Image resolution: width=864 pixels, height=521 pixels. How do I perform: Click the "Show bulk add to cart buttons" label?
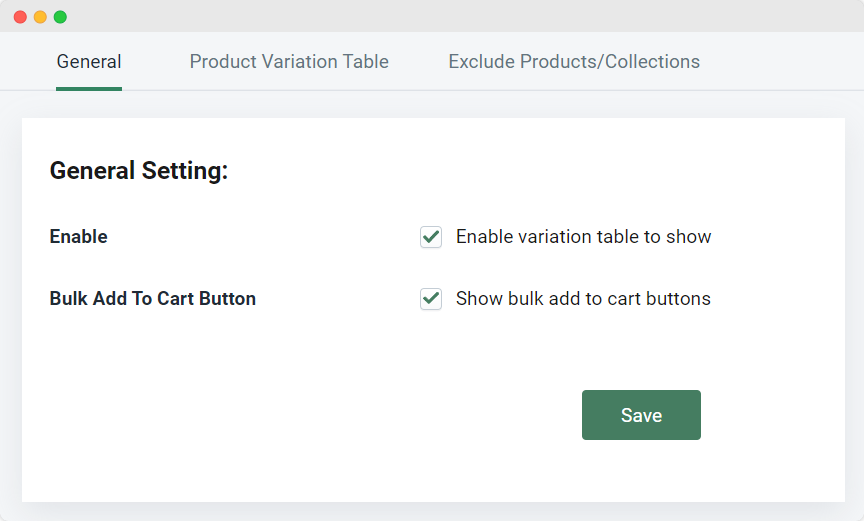pyautogui.click(x=583, y=299)
